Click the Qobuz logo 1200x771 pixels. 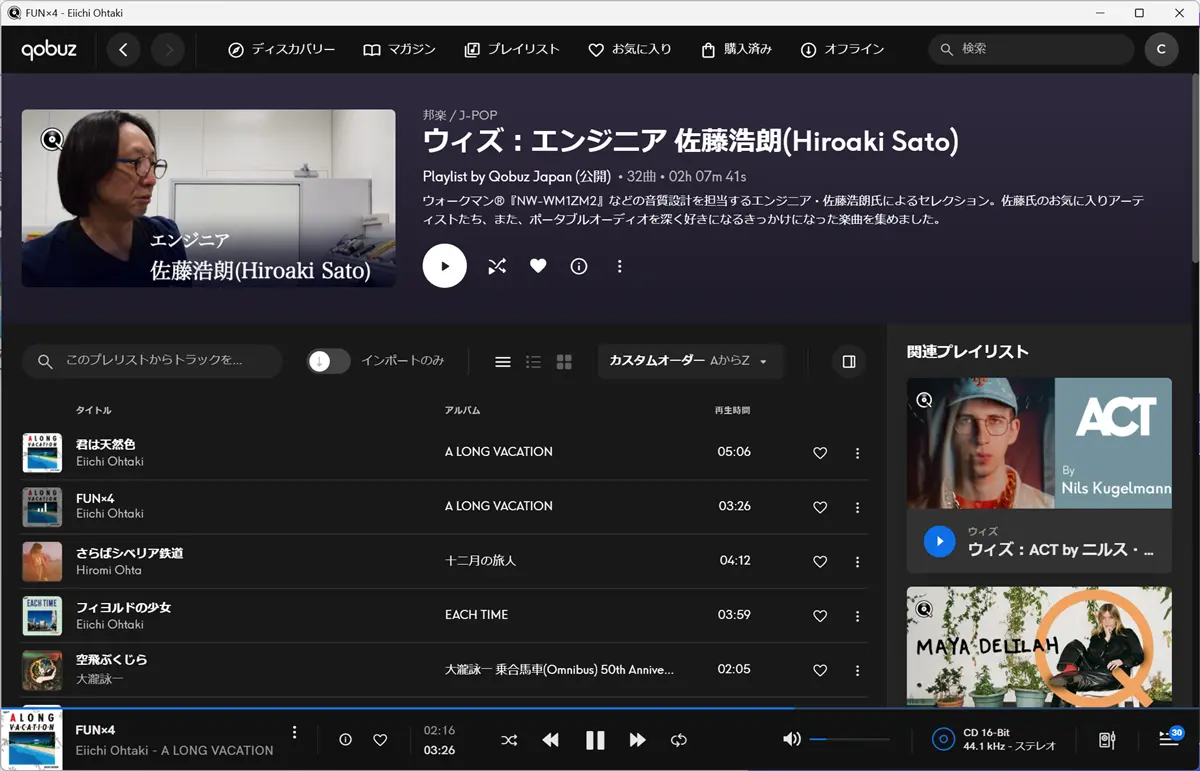tap(49, 49)
